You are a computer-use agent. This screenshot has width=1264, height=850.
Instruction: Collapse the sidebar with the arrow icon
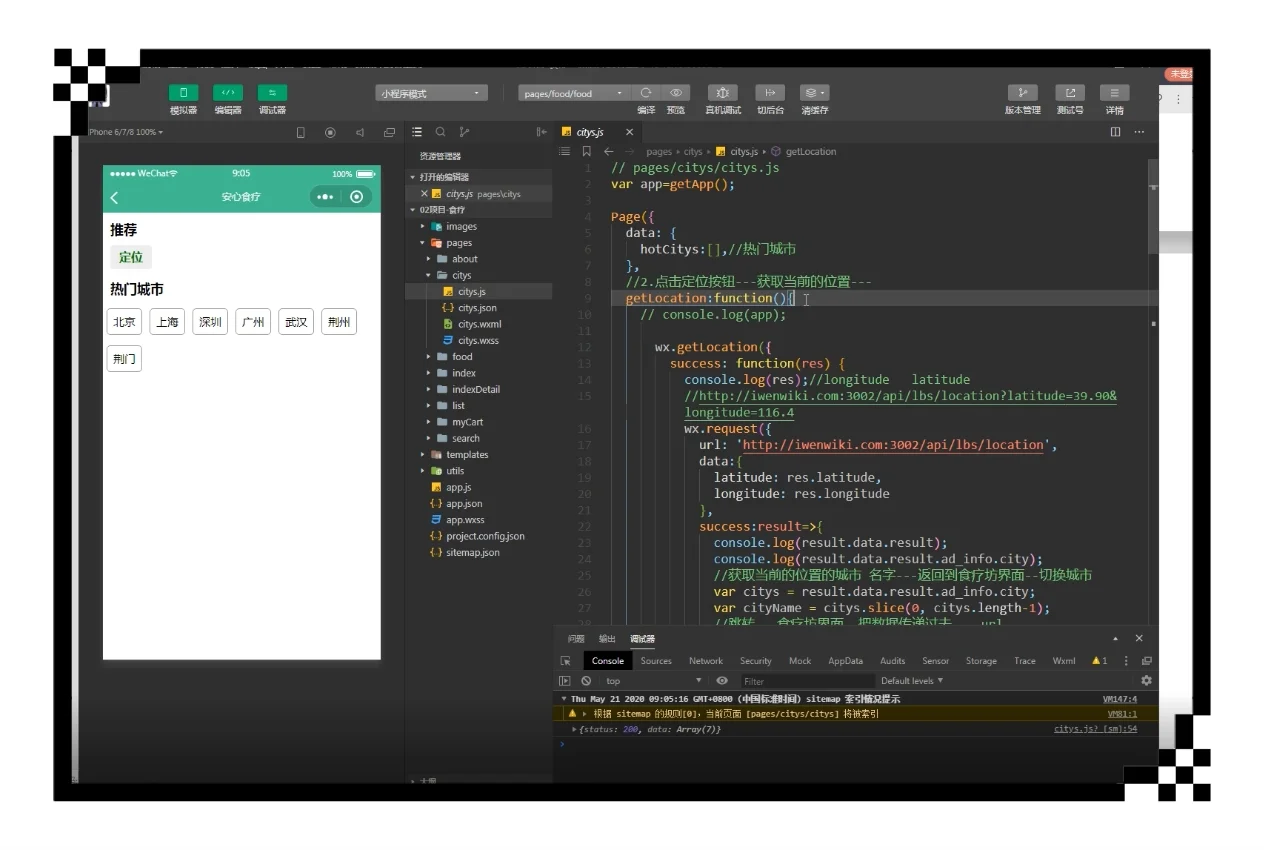(x=541, y=132)
